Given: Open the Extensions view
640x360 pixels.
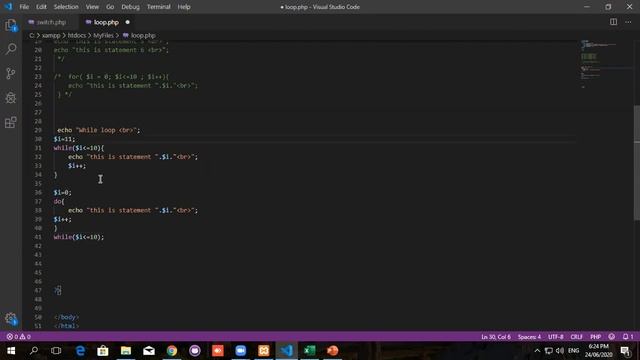Looking at the screenshot, I should tap(11, 122).
